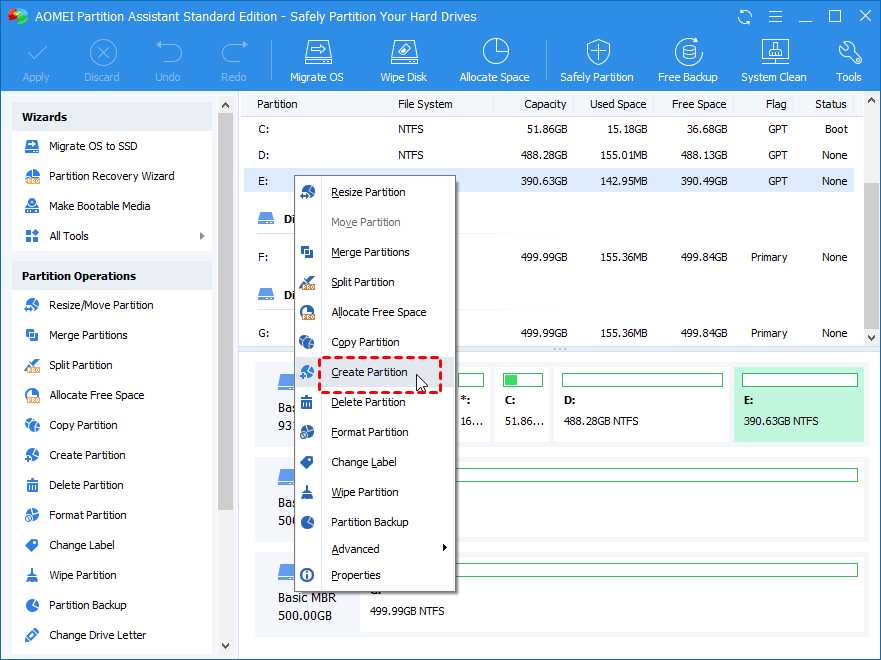
Task: Open the Wipe Disk tool
Action: click(x=403, y=61)
